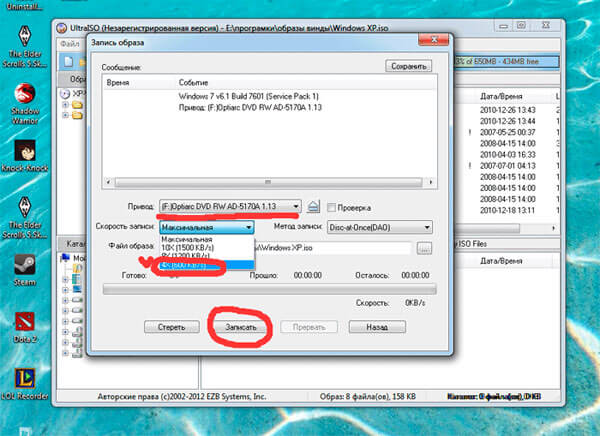Open the Файл menu in UltraISO

[x=70, y=44]
